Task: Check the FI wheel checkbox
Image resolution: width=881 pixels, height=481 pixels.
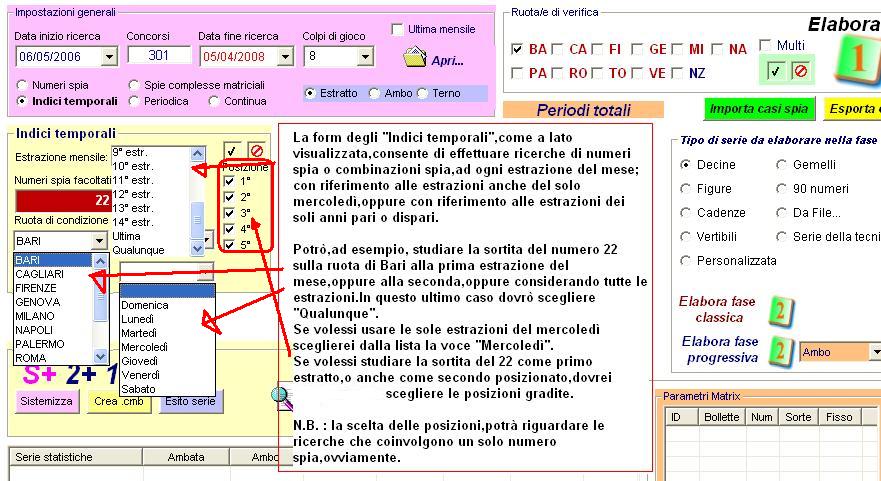Action: click(x=597, y=49)
